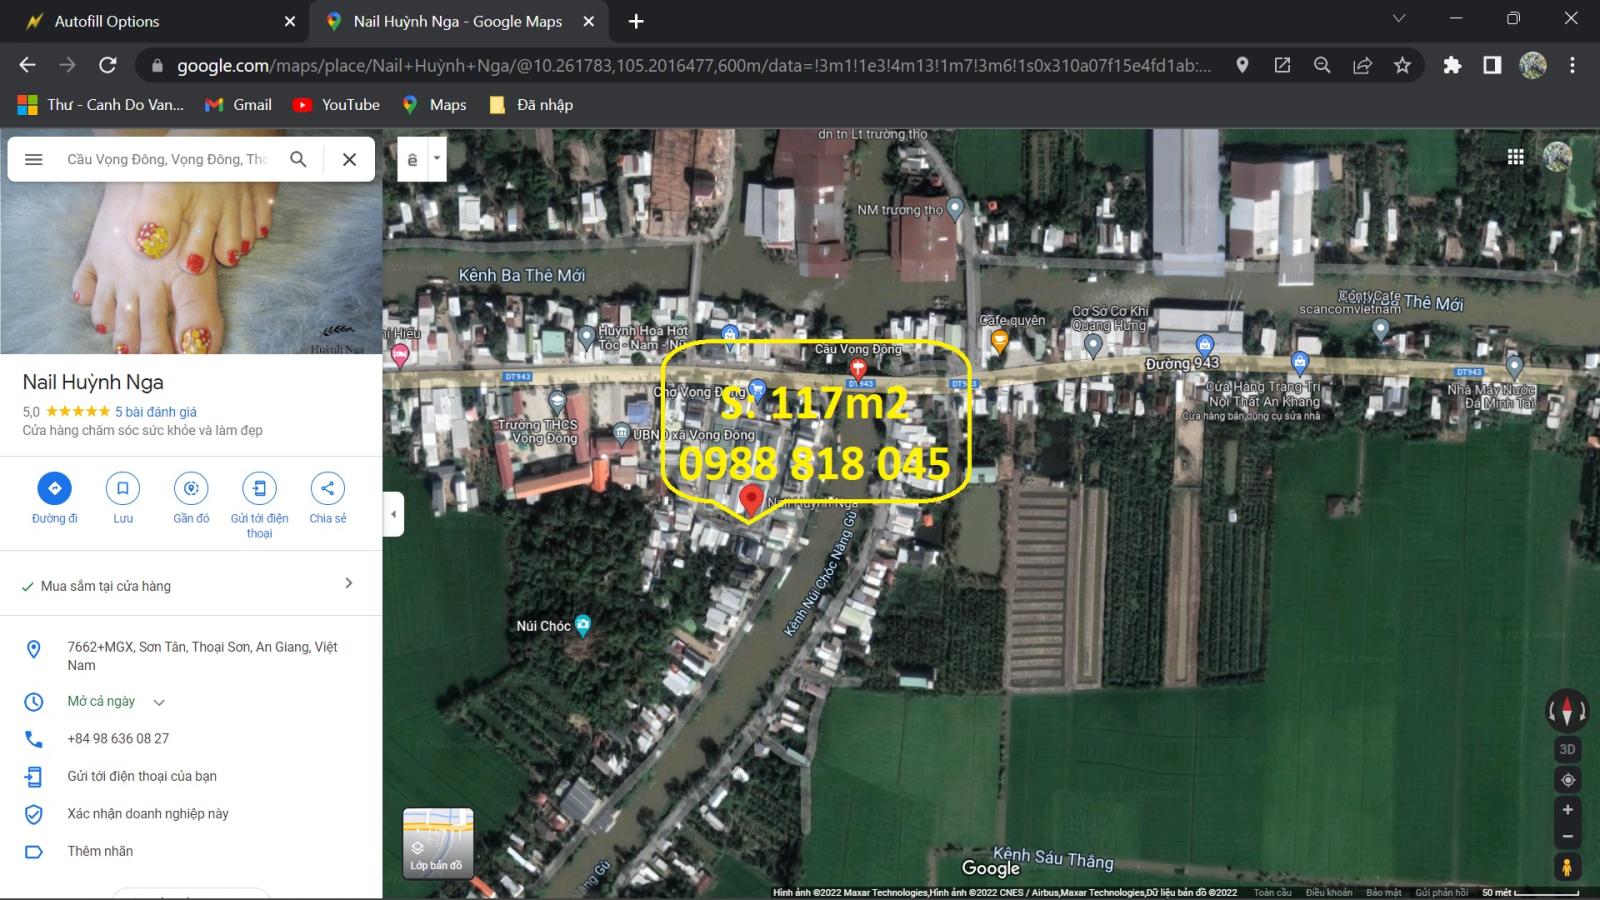Click the search field with Cầu Vọng Đông
Screen dimensions: 1600x900
[x=168, y=159]
